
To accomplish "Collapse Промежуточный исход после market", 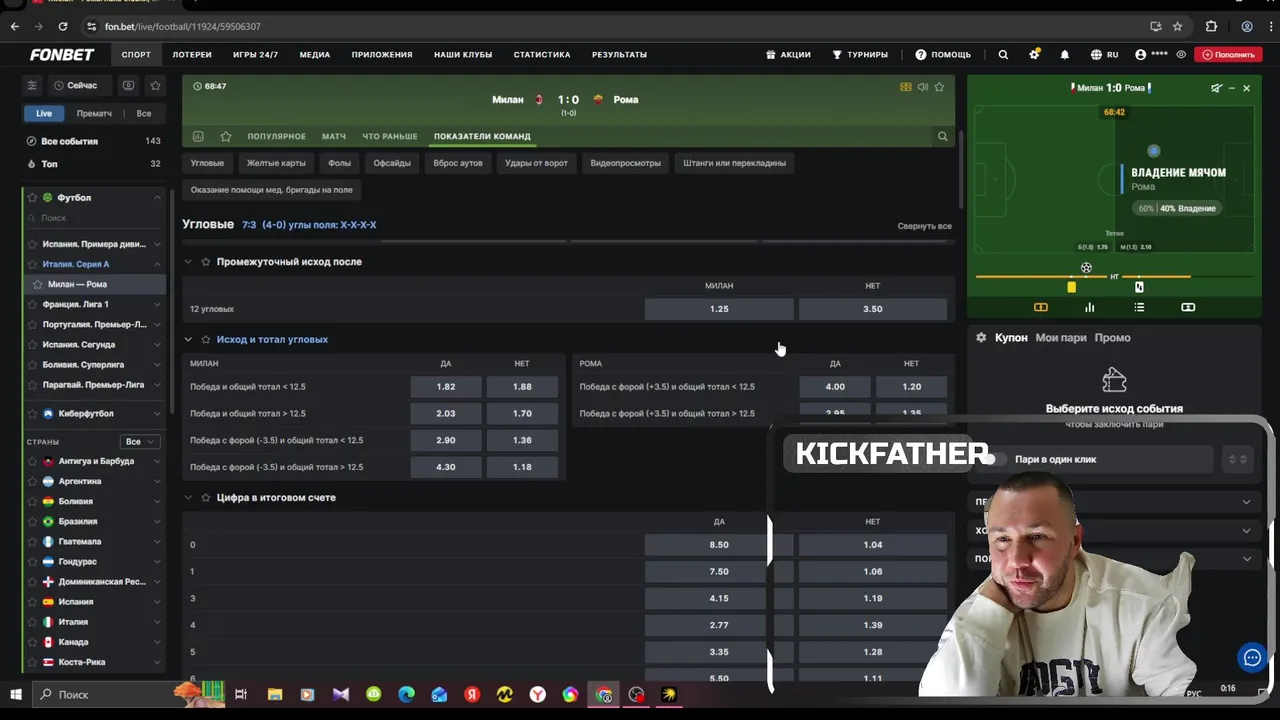I will (x=188, y=262).
